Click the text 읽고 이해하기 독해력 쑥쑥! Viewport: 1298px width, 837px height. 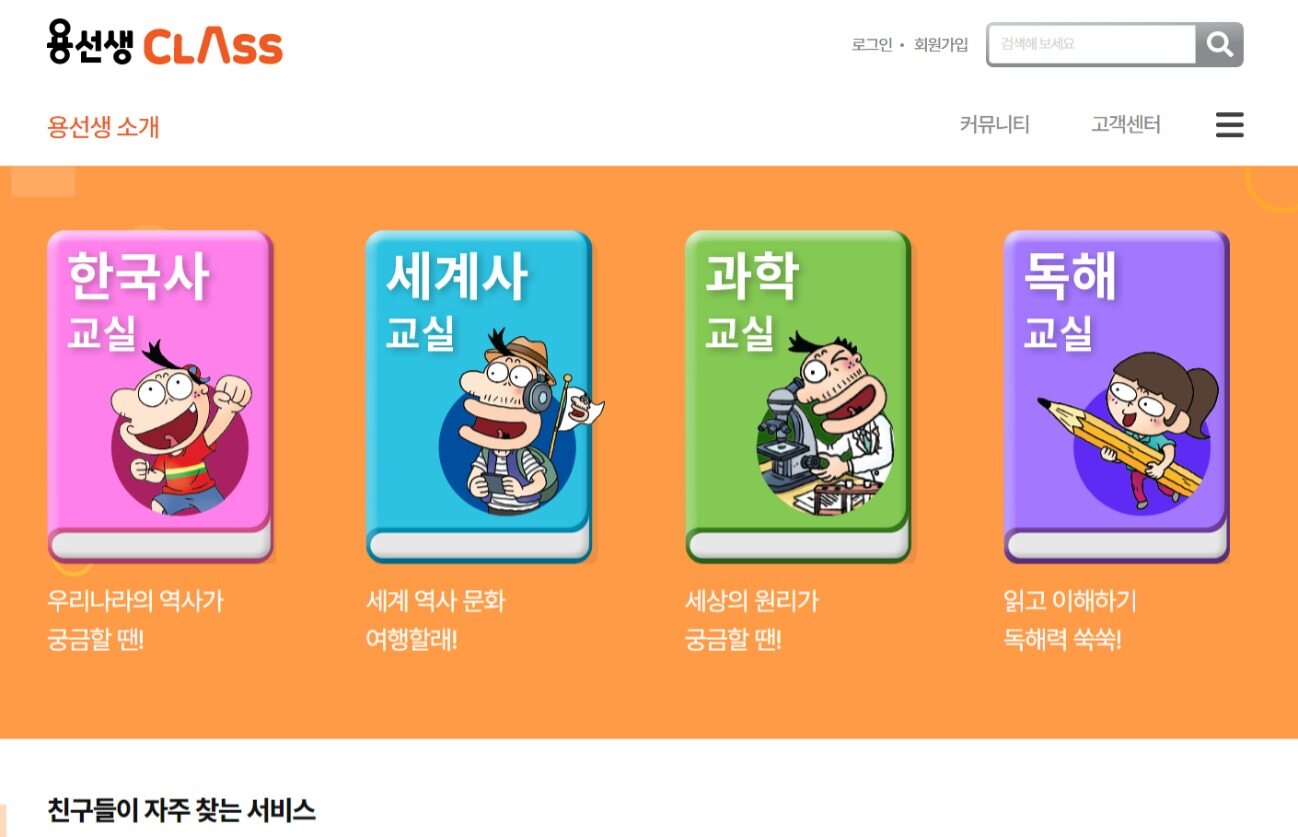pyautogui.click(x=1070, y=620)
